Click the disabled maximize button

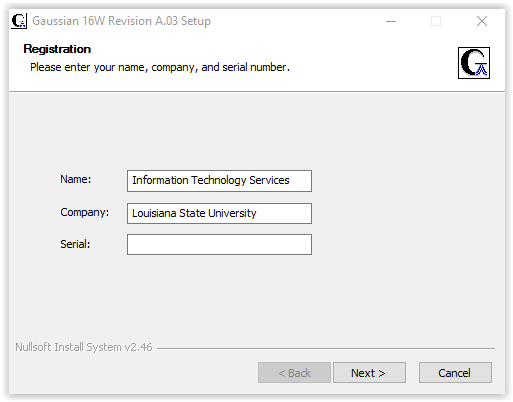click(436, 21)
